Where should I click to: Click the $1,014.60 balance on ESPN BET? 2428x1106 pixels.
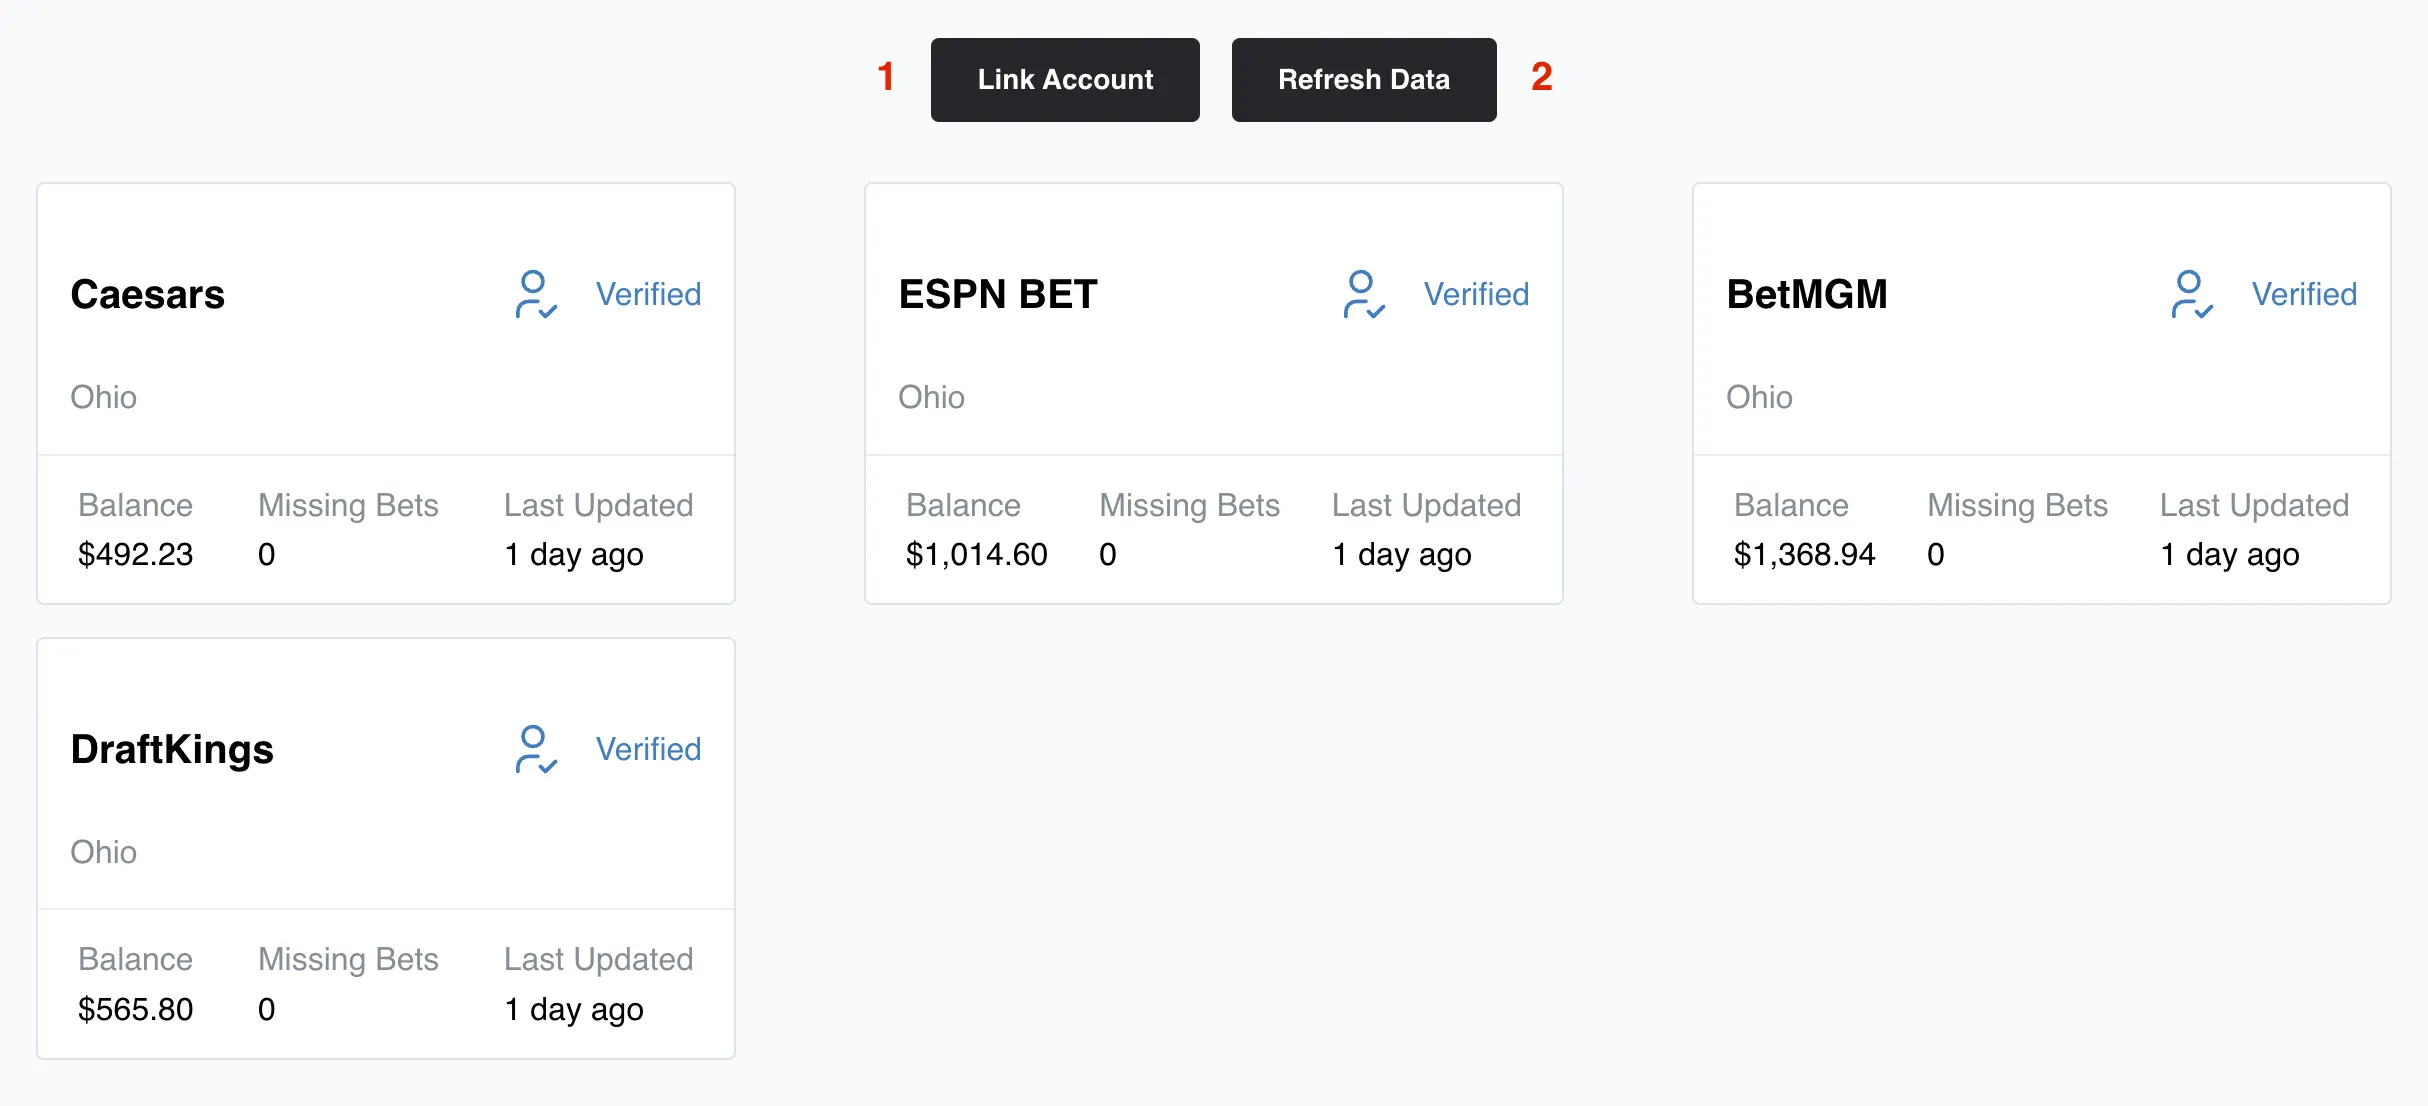pyautogui.click(x=977, y=554)
